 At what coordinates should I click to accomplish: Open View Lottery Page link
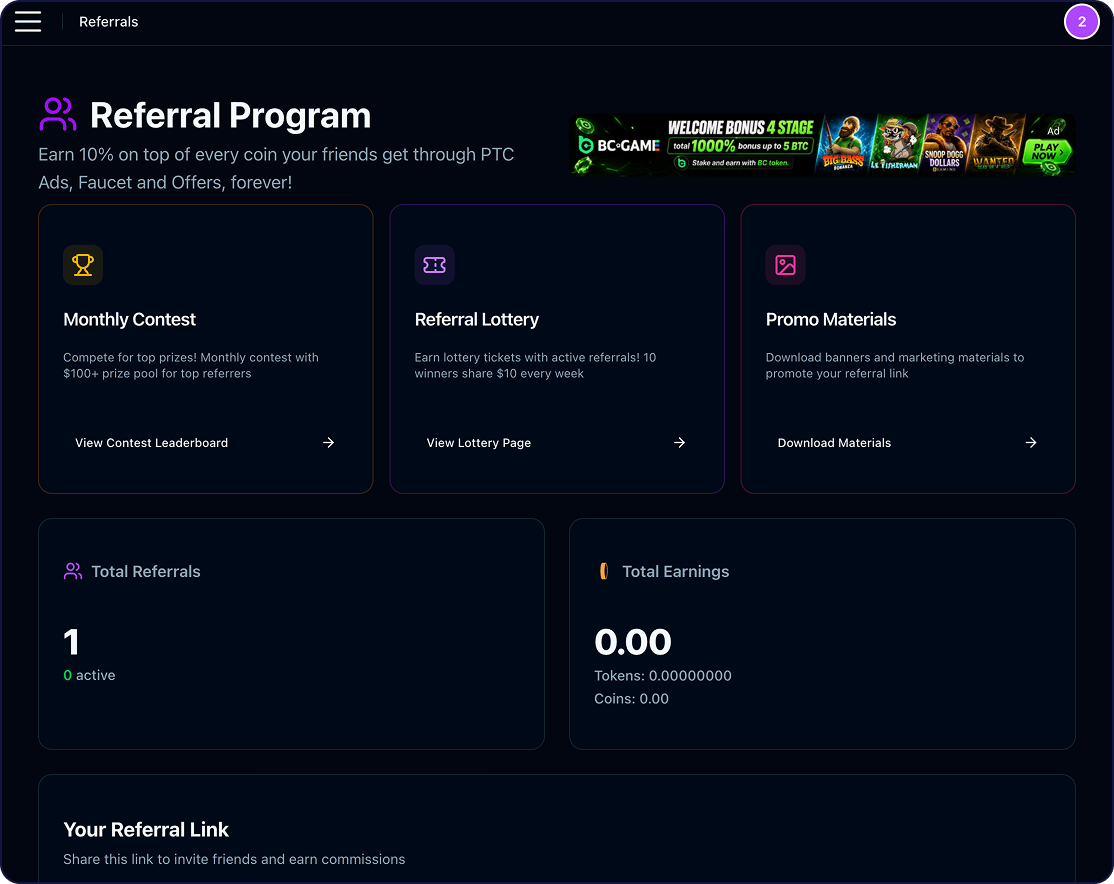coord(479,443)
